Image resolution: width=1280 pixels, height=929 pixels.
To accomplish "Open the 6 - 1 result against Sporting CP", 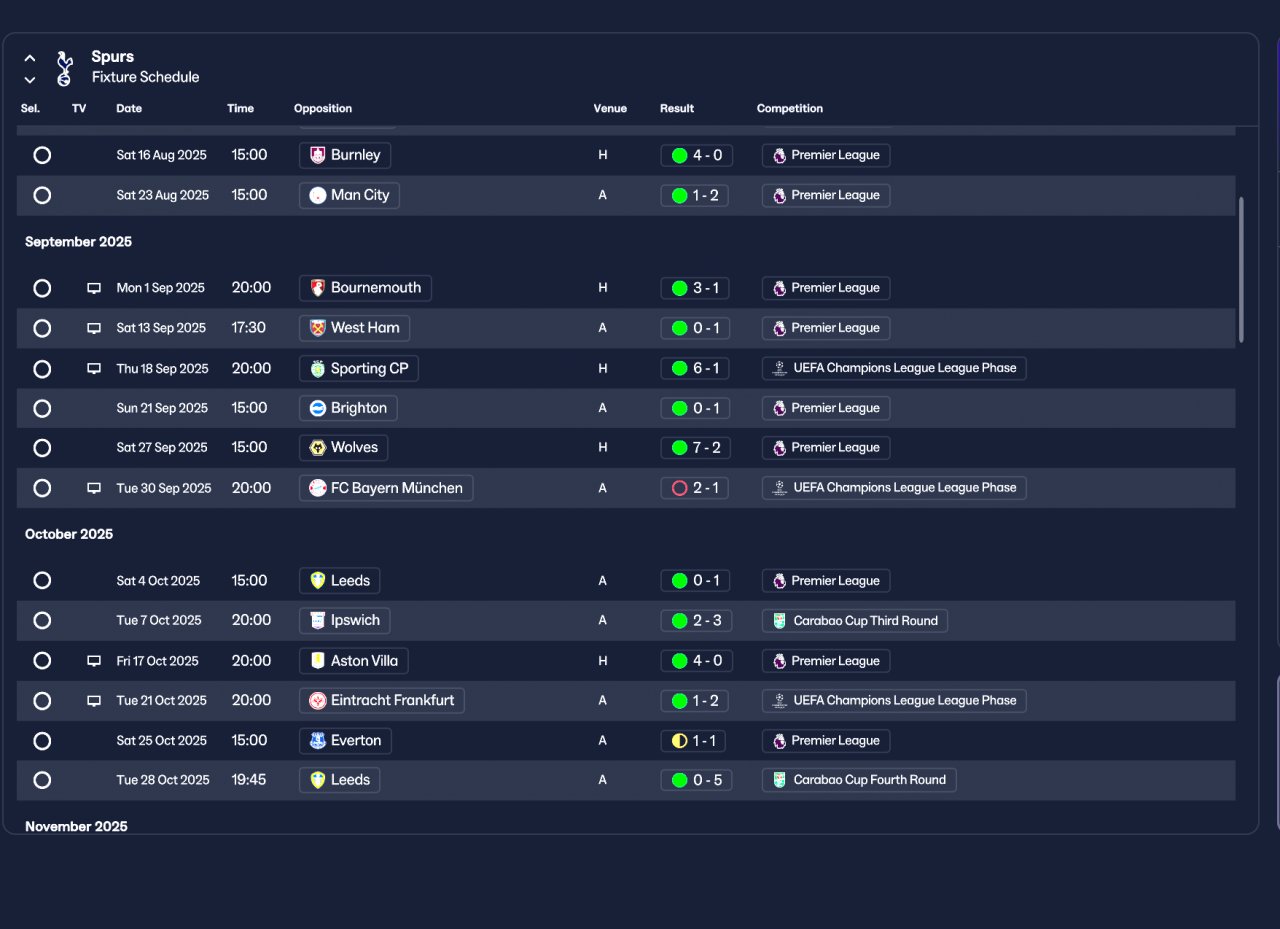I will click(x=695, y=368).
